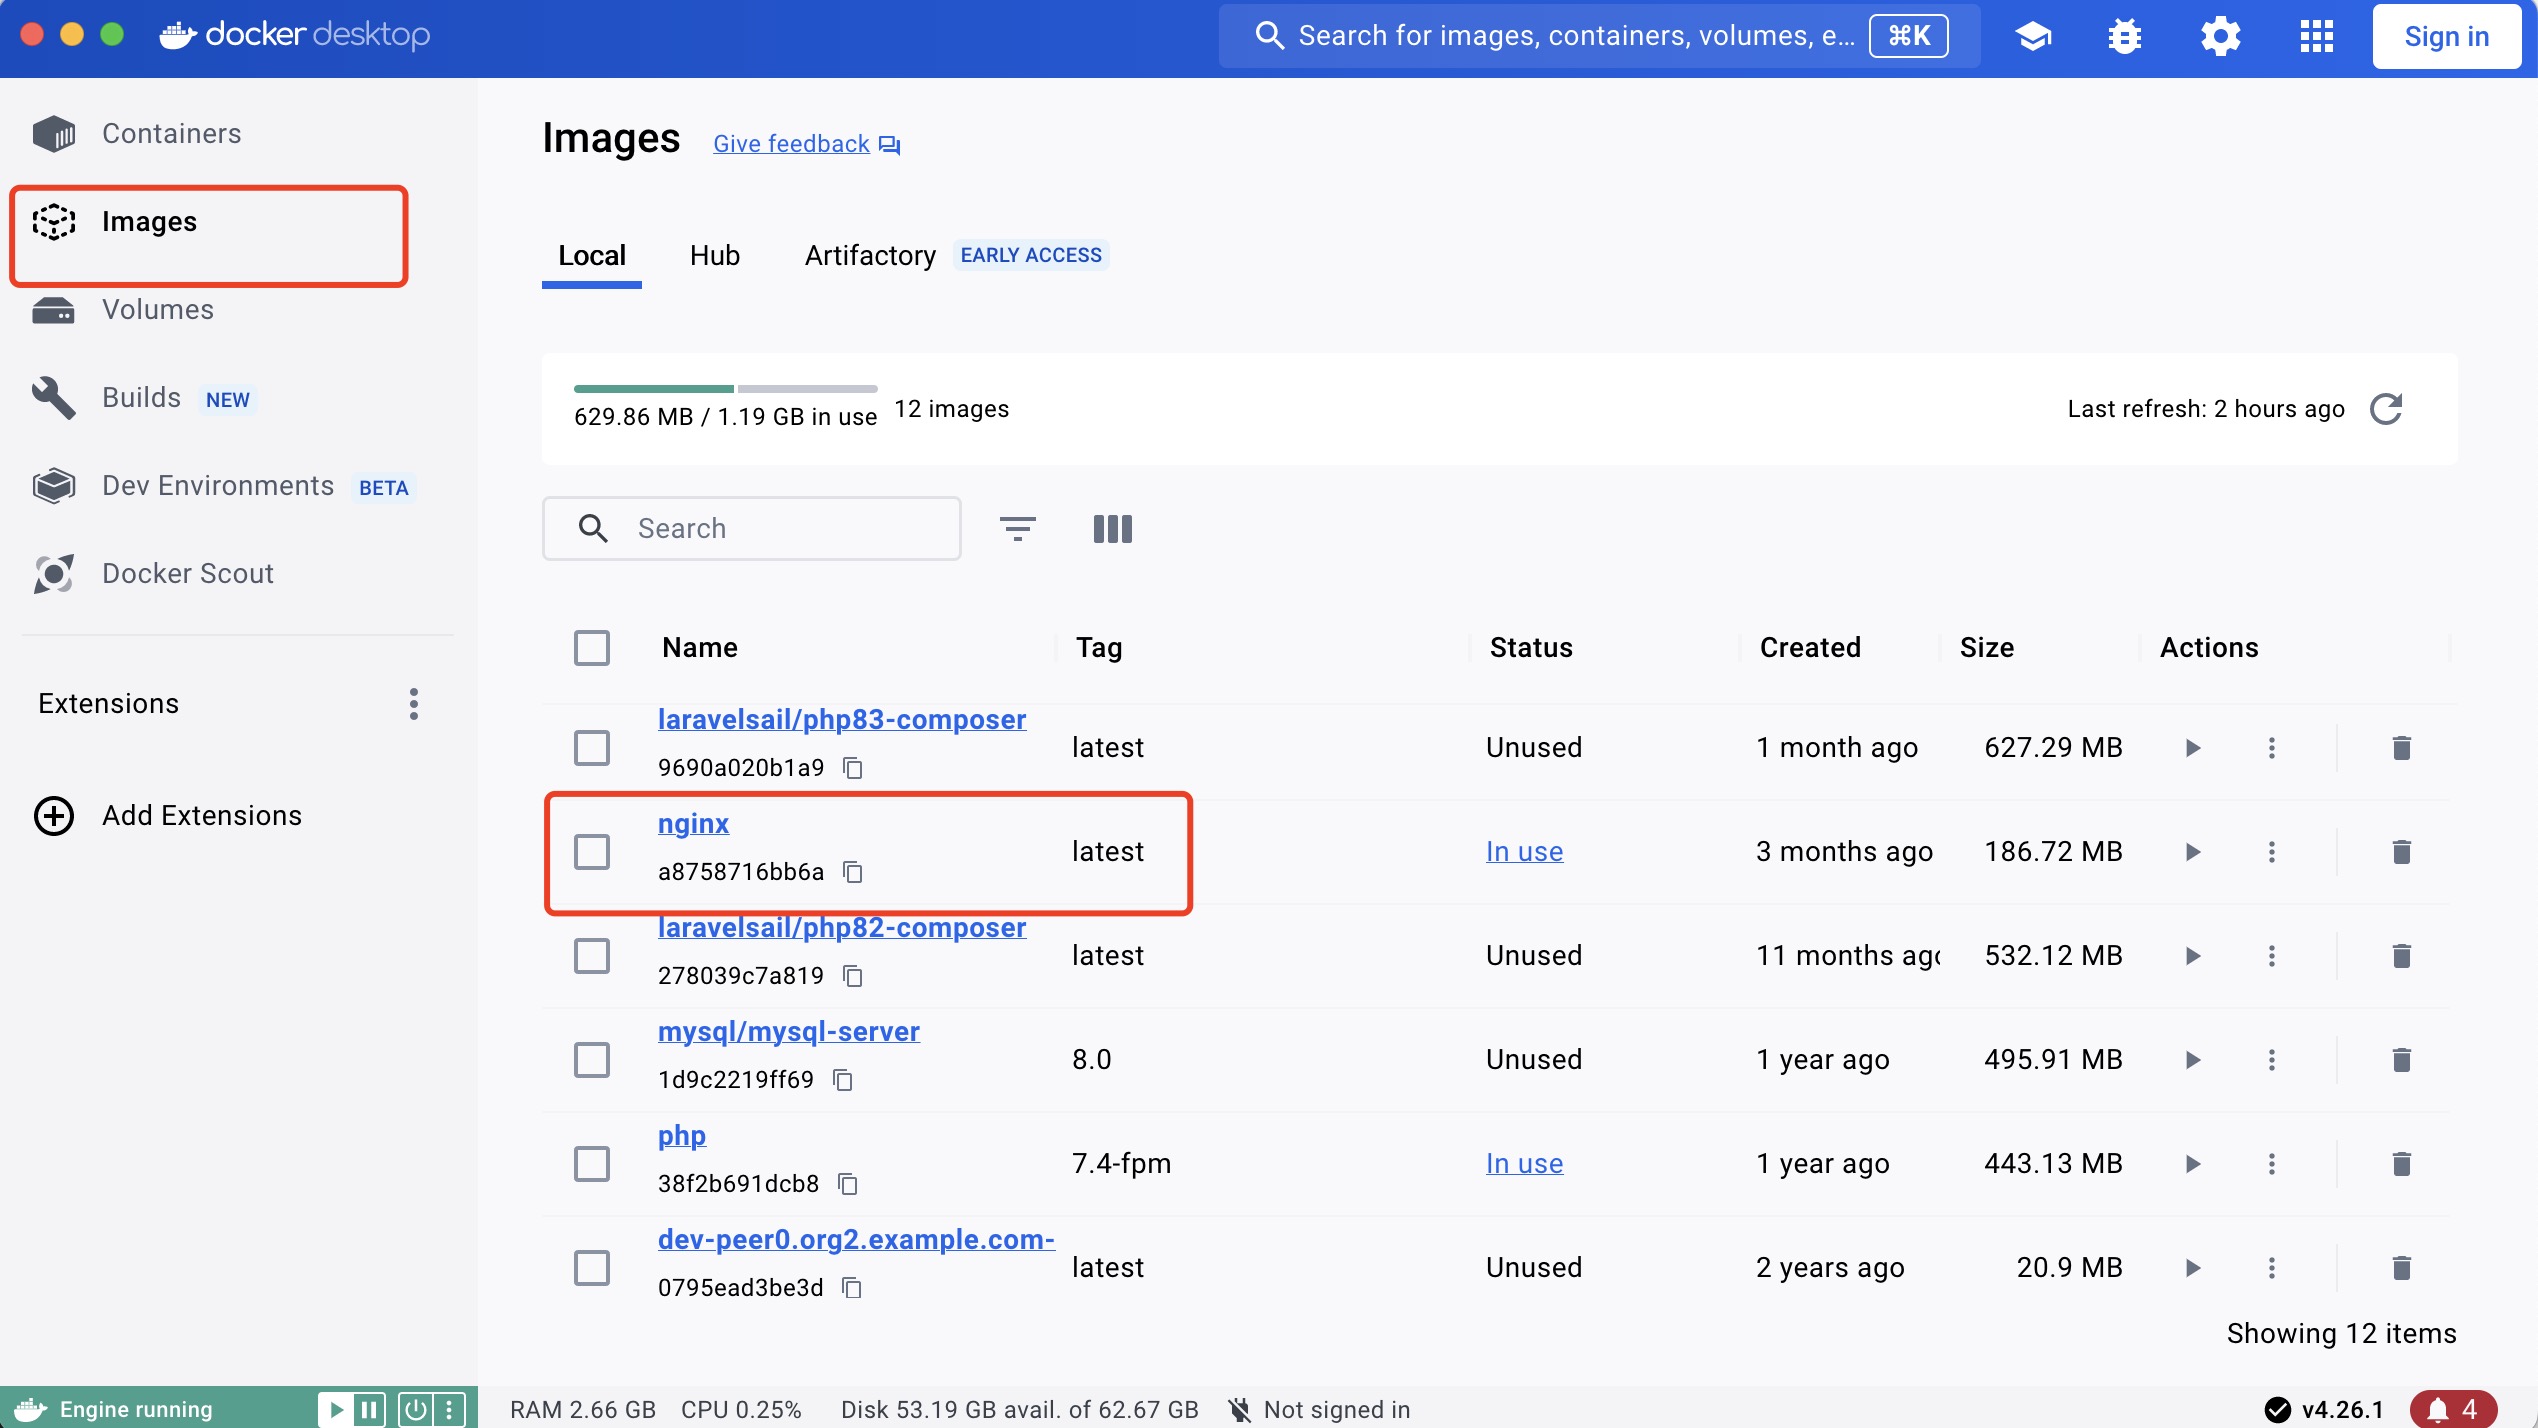Copy image ID 1d9c2219ff69
The height and width of the screenshot is (1428, 2538).
pyautogui.click(x=843, y=1080)
